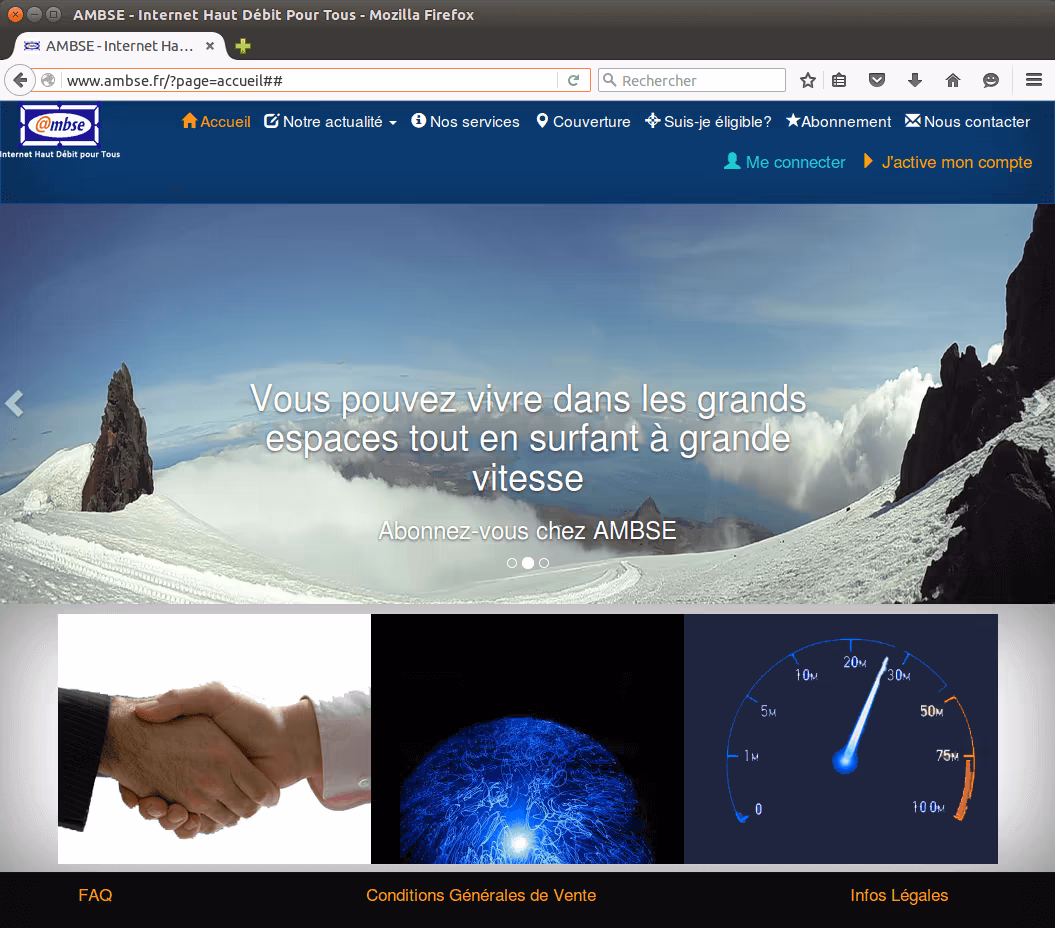Open Couverture menu item
Screen dimensions: 1055x928
pos(583,122)
